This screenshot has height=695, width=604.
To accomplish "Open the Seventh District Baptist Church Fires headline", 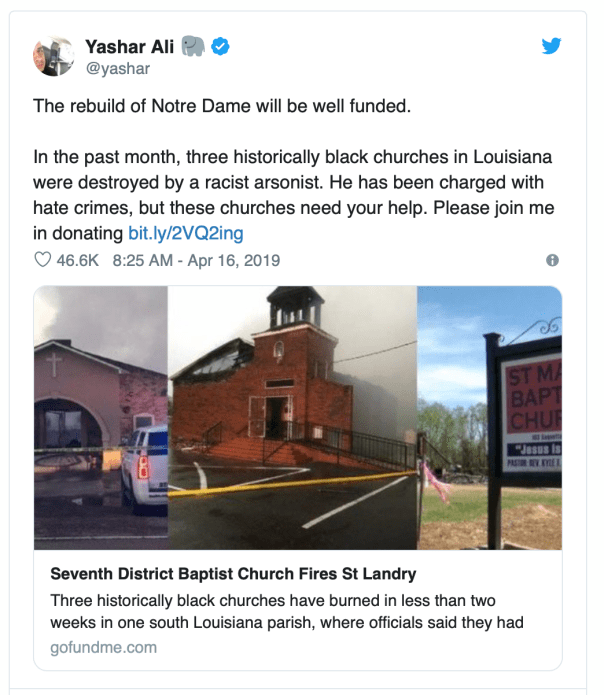I will [233, 574].
